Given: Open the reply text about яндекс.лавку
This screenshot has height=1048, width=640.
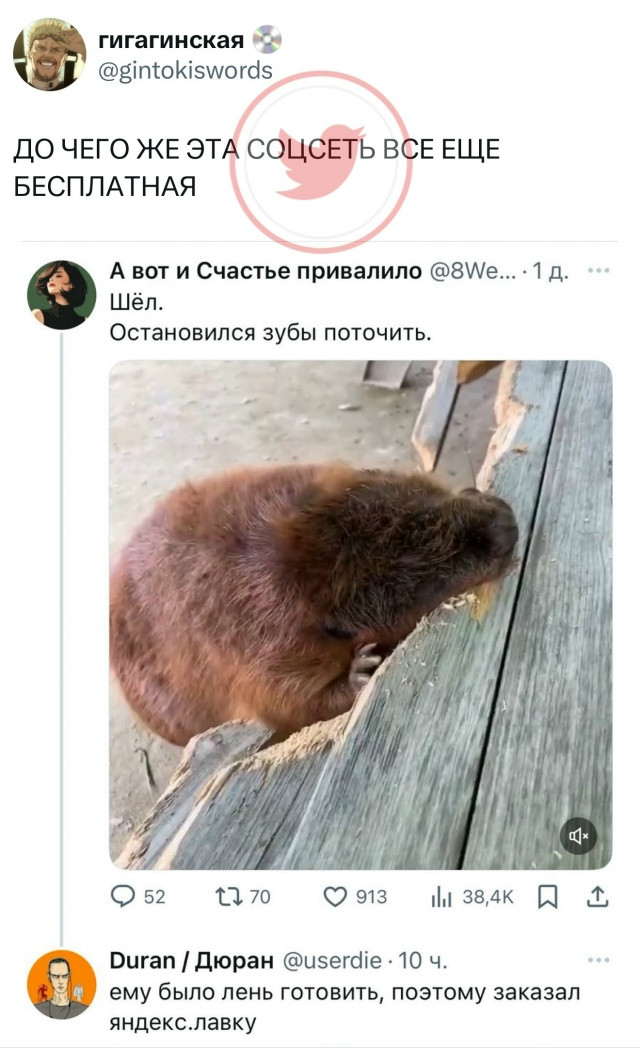Looking at the screenshot, I should 345,1007.
